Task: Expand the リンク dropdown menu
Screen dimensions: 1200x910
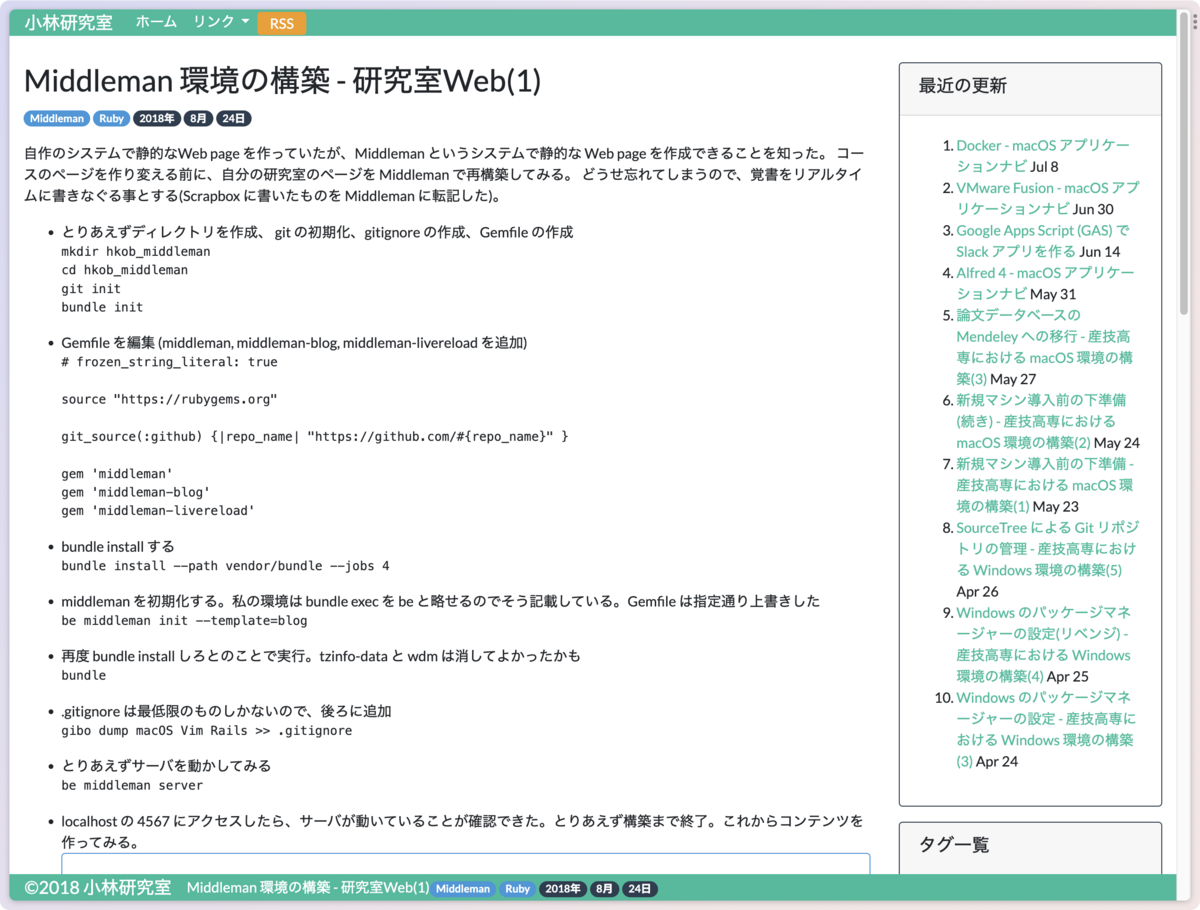Action: pos(222,22)
